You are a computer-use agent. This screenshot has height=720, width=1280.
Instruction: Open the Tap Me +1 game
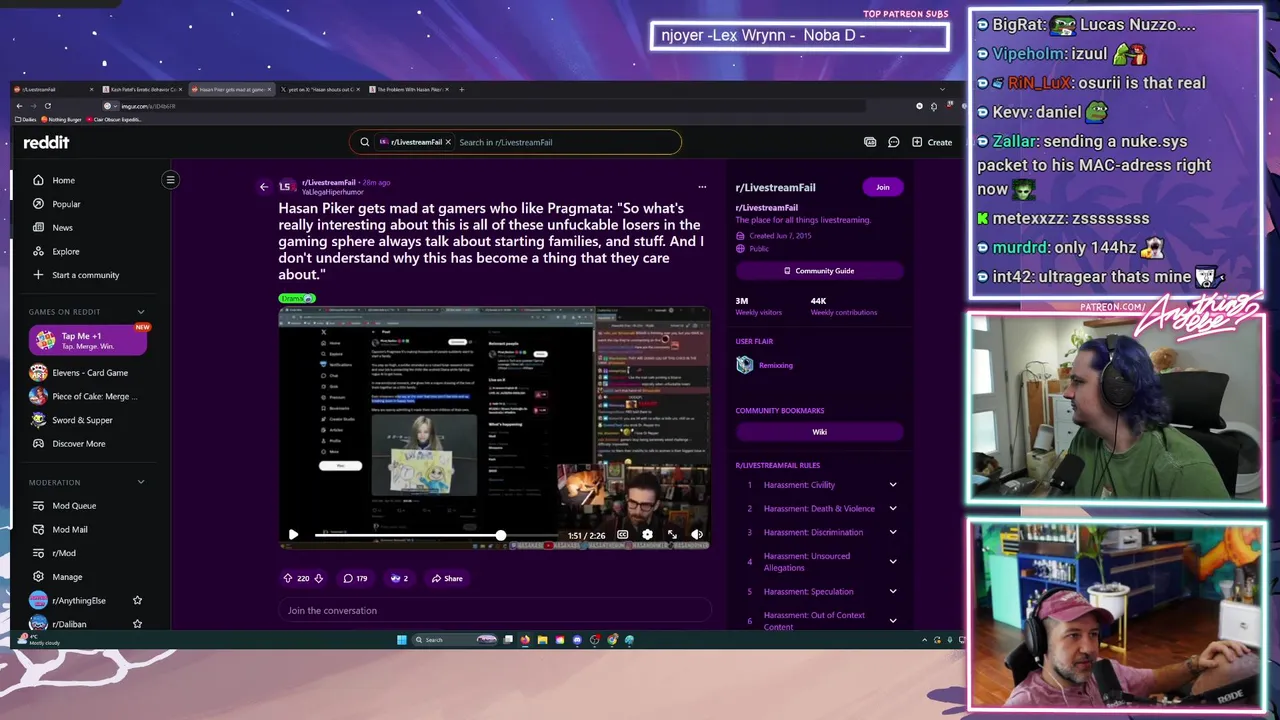[x=88, y=340]
